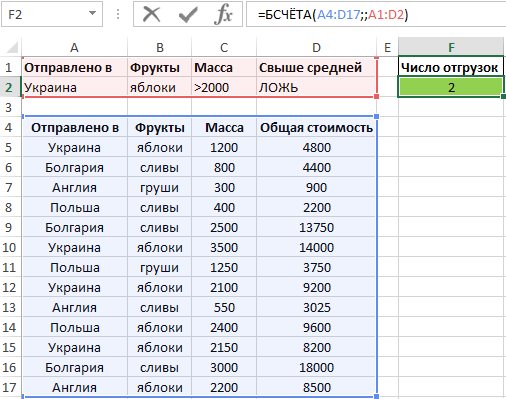The width and height of the screenshot is (506, 399).
Task: Click cell with value 3025
Action: click(316, 307)
